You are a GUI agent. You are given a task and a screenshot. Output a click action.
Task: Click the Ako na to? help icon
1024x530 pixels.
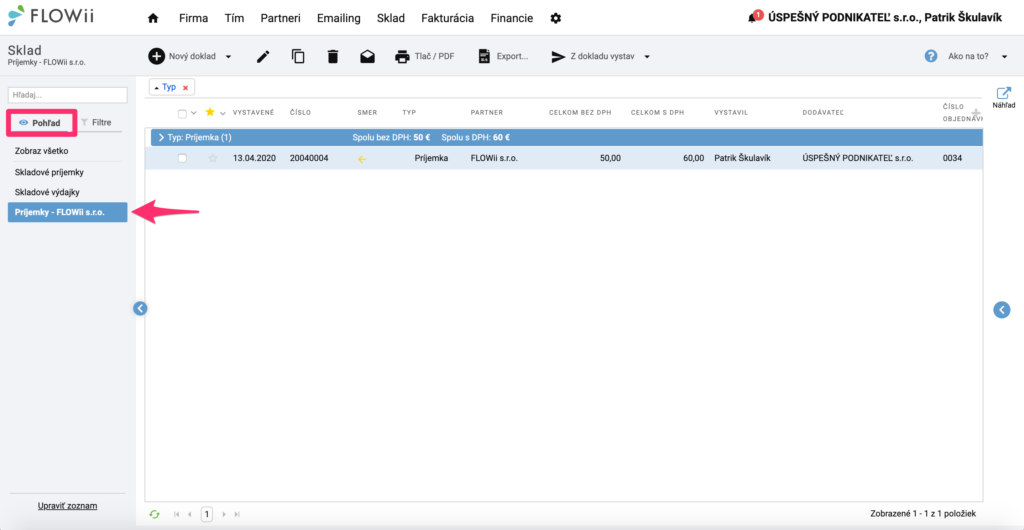[x=931, y=57]
